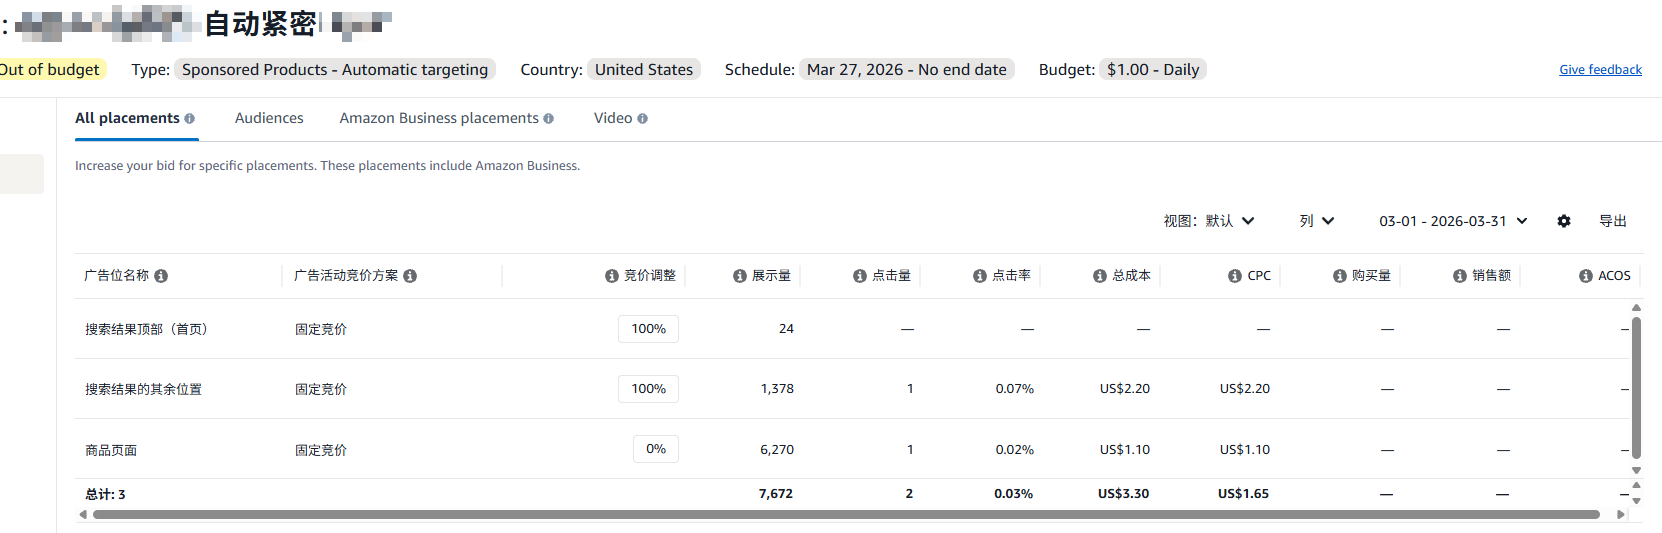Screen dimensions: 1662x533
Task: Click info icon next to Video tab
Action: tap(642, 119)
